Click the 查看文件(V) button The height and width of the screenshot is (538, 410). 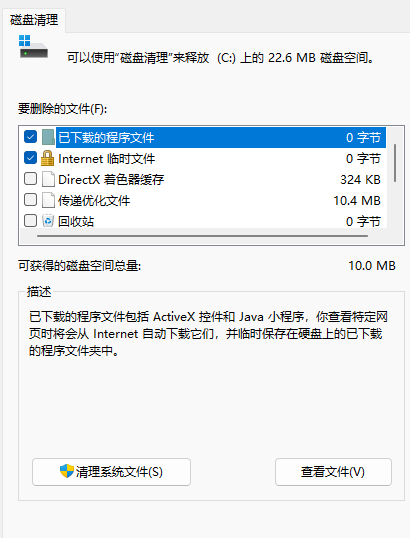pyautogui.click(x=333, y=472)
